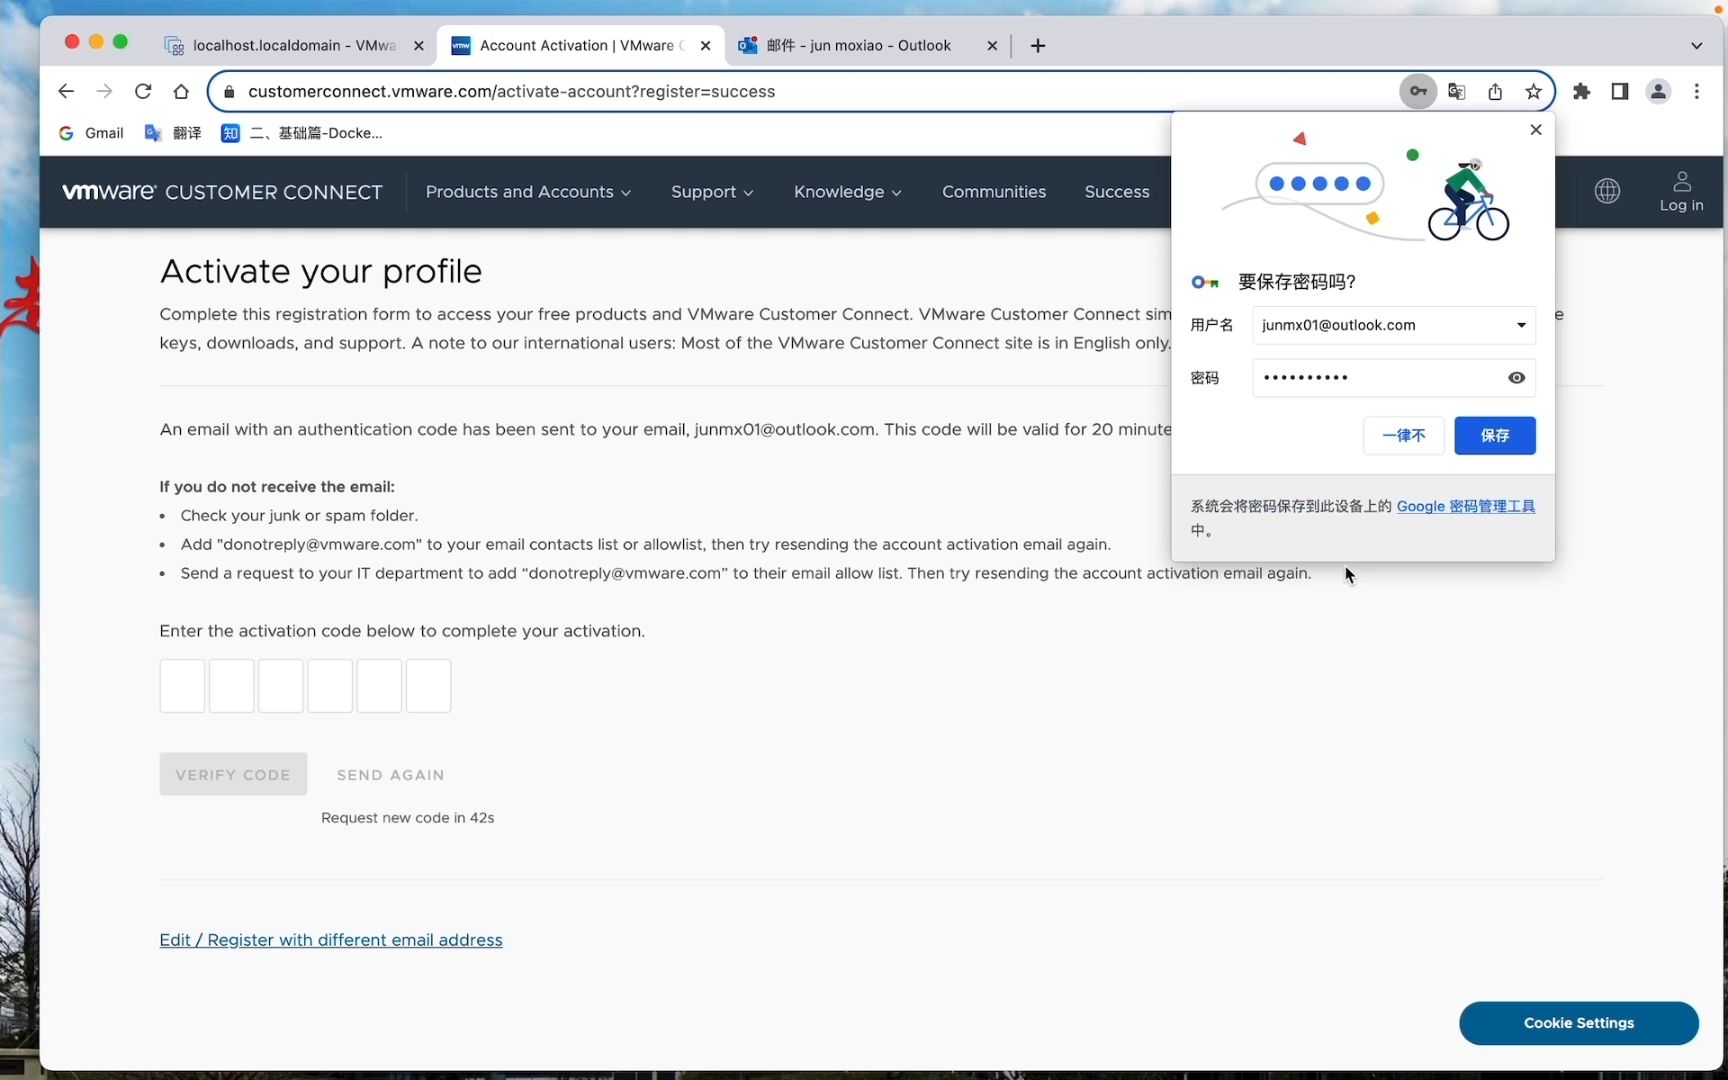The height and width of the screenshot is (1080, 1728).
Task: Open Cookie Settings button
Action: (x=1578, y=1023)
